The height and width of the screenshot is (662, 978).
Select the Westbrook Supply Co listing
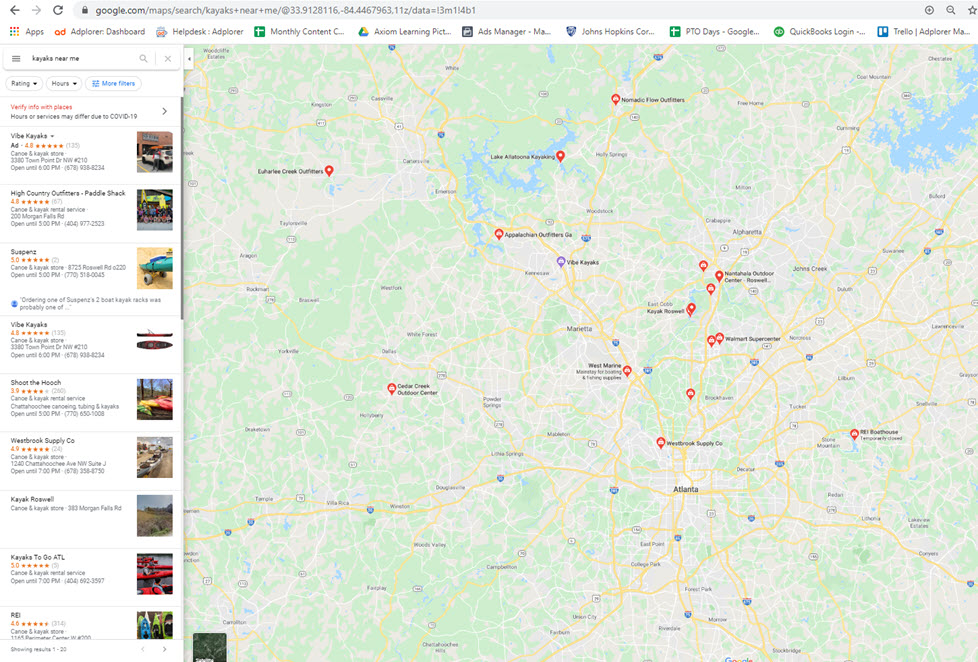42,441
